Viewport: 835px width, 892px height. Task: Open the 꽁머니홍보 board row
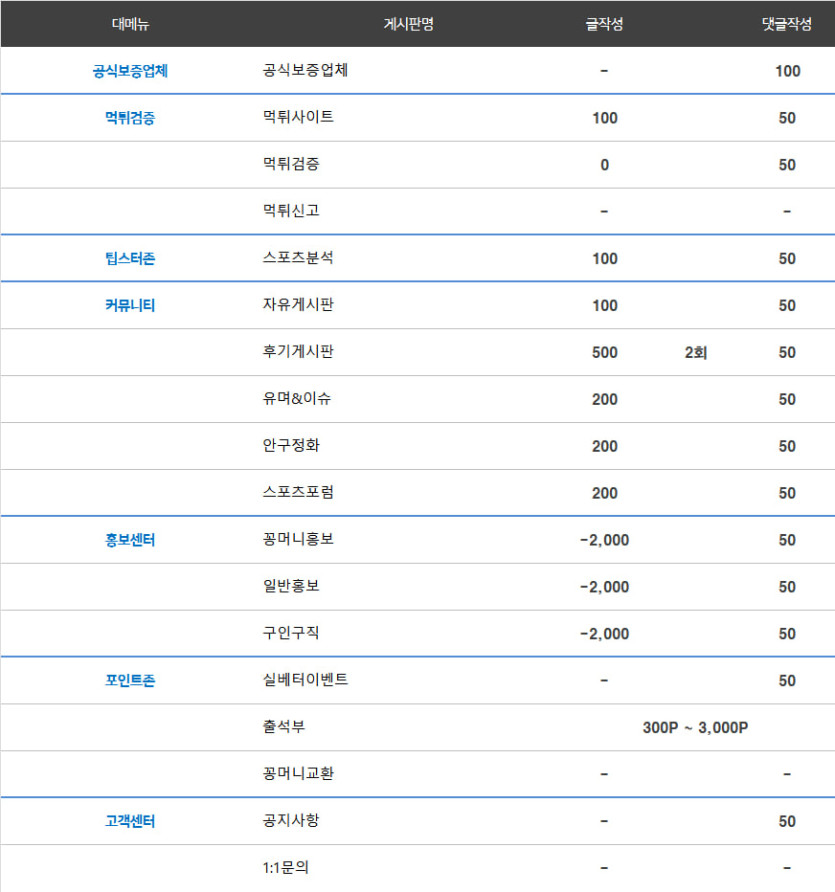[298, 540]
